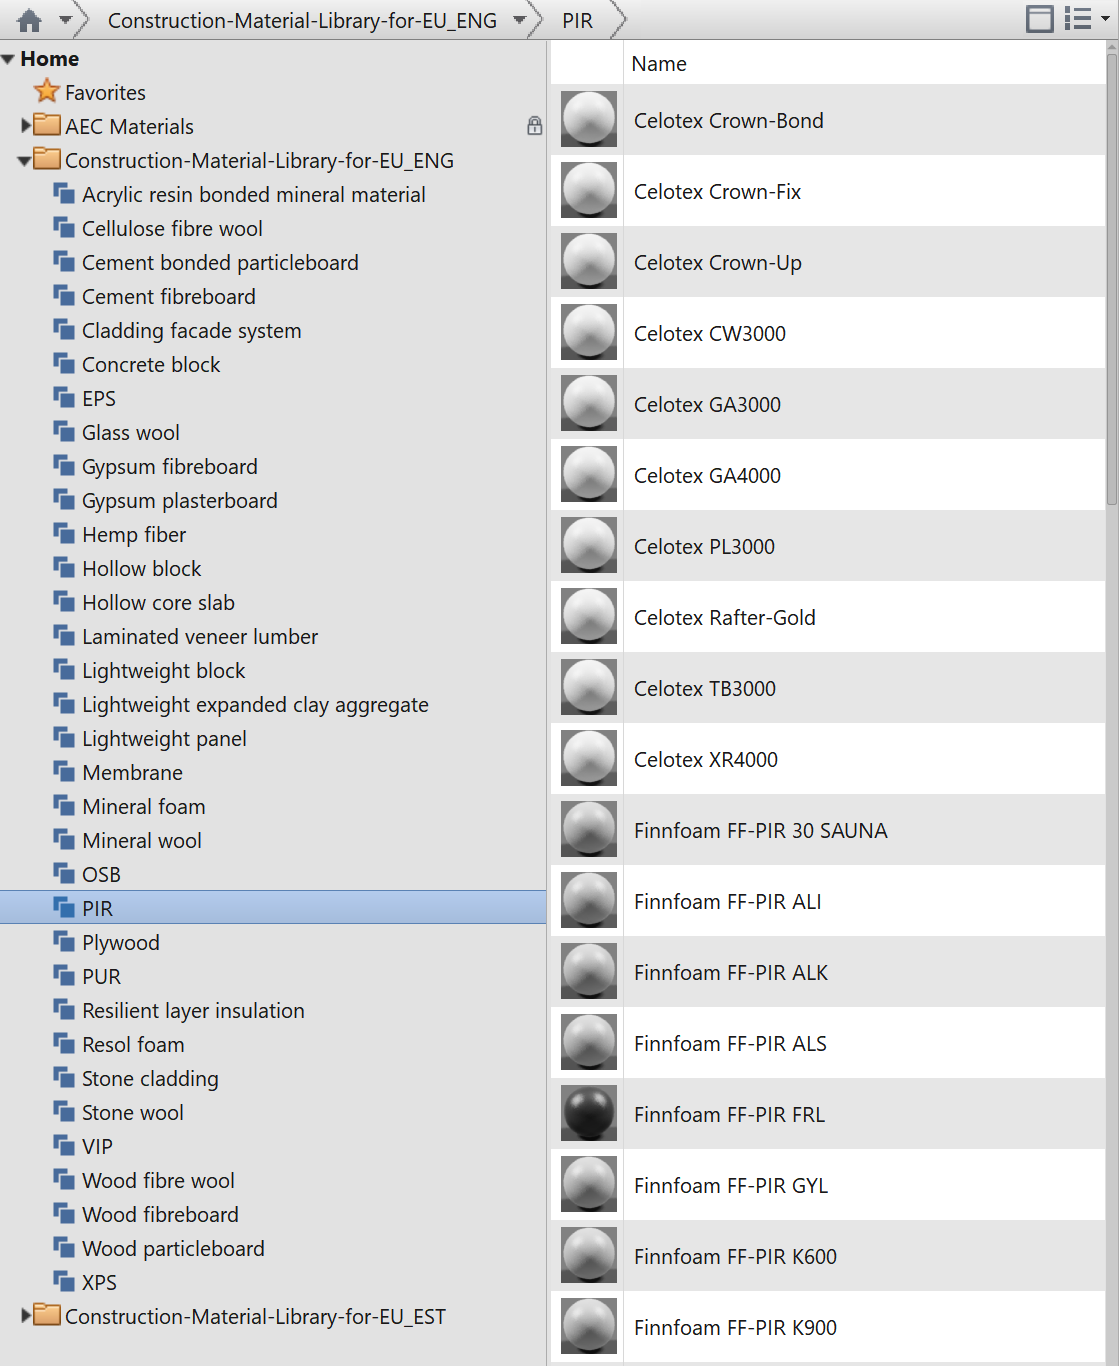1119x1366 pixels.
Task: Click the Concrete block category icon
Action: pyautogui.click(x=64, y=364)
